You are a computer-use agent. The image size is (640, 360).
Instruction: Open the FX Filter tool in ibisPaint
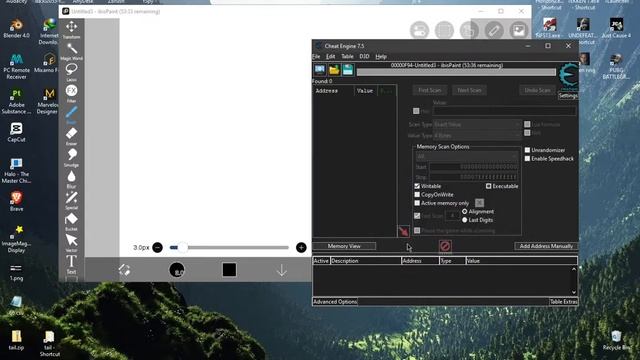(x=71, y=93)
